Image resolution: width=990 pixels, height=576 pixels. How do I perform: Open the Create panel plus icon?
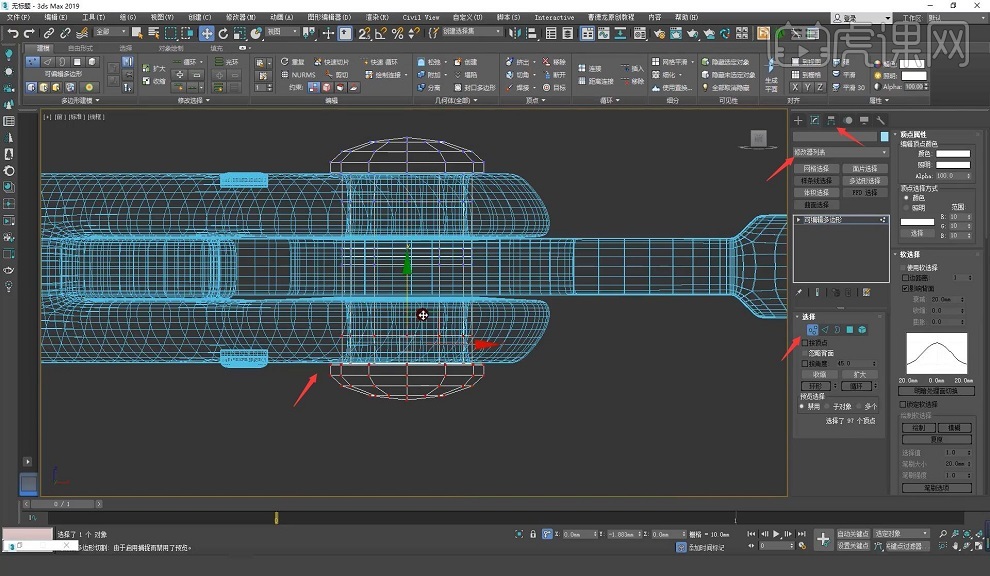798,121
